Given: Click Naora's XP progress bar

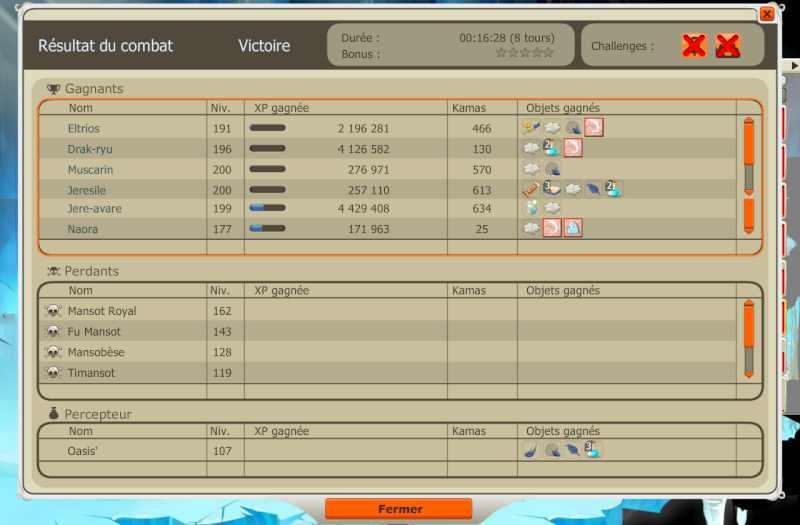Looking at the screenshot, I should 267,229.
